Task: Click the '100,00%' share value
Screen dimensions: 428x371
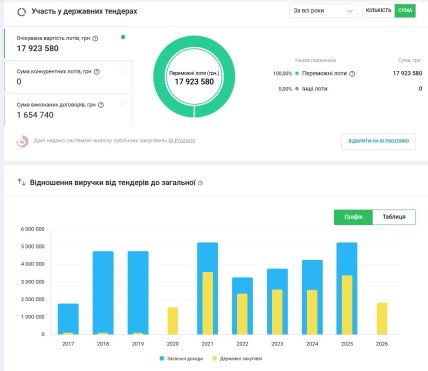Action: pos(282,73)
